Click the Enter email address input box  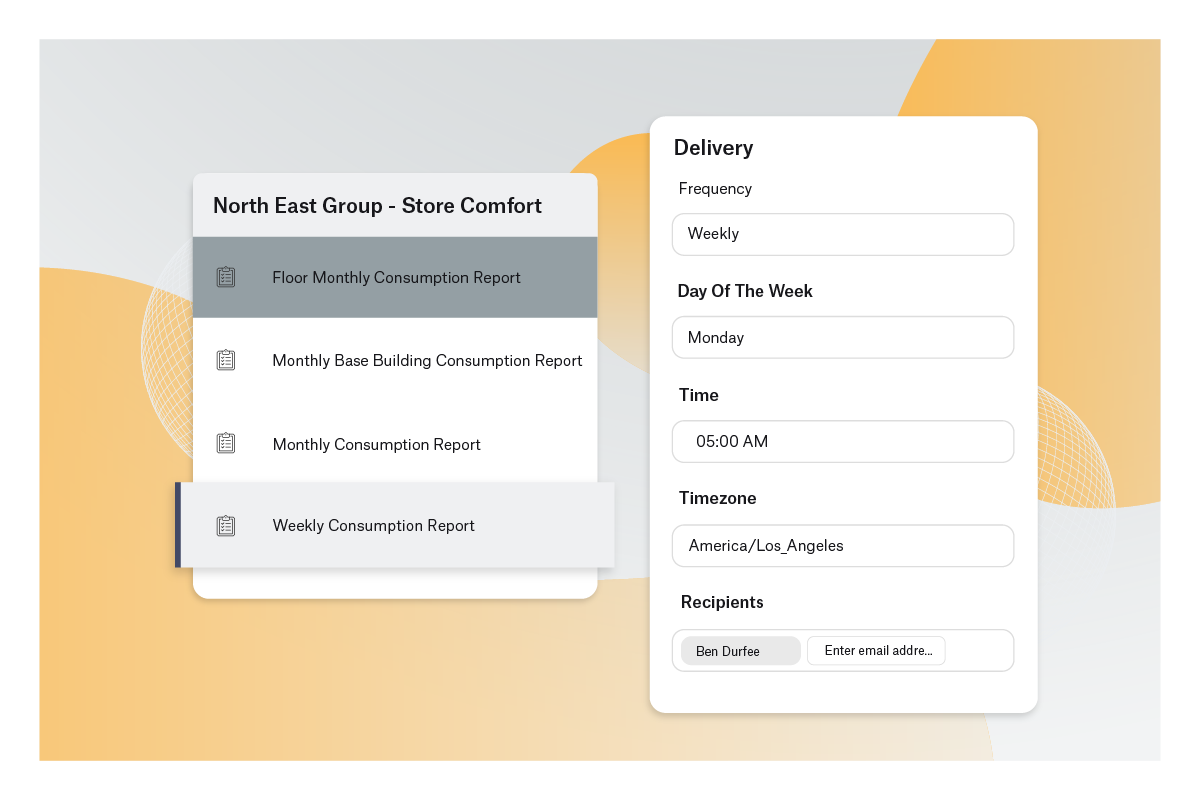click(876, 651)
